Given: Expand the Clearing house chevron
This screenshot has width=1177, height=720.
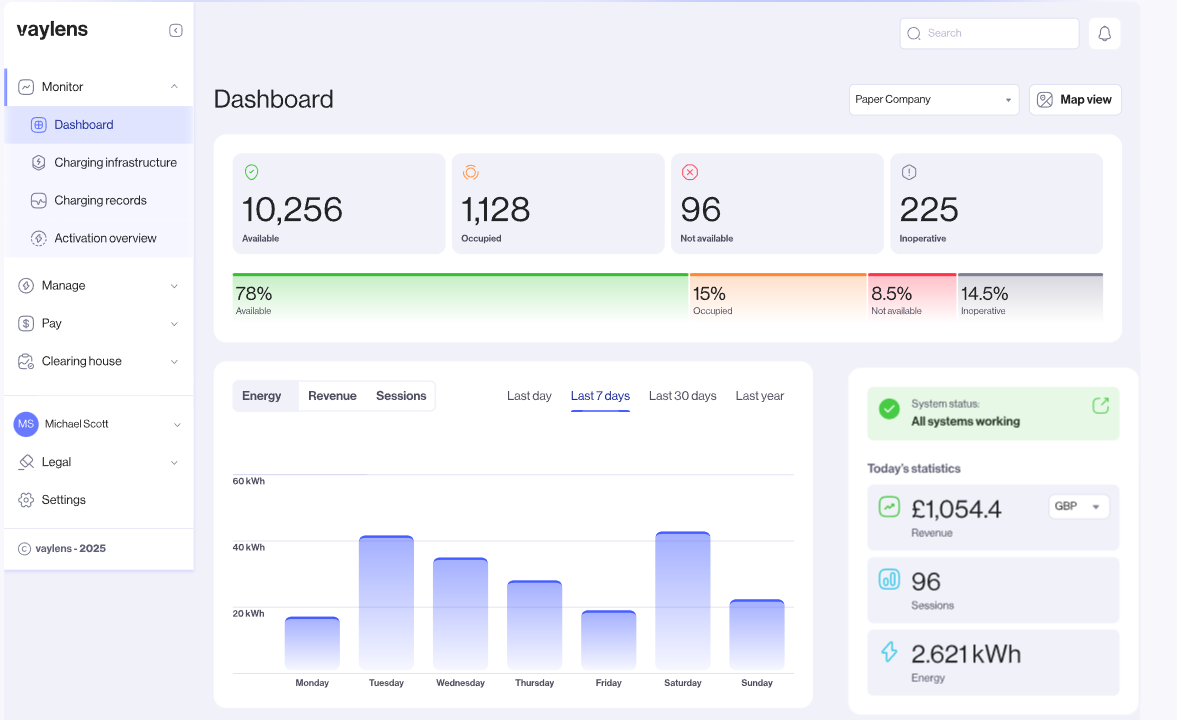Looking at the screenshot, I should point(174,361).
